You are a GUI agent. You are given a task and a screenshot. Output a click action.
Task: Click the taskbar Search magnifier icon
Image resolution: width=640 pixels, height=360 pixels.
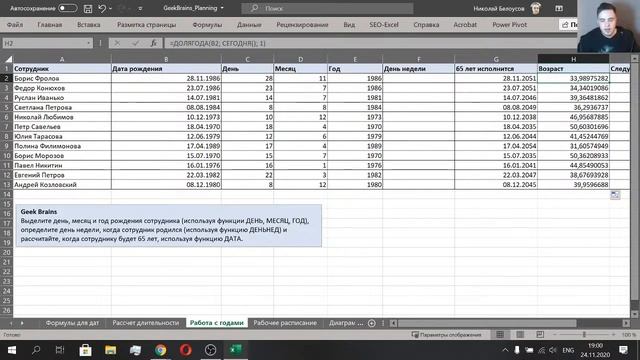click(36, 350)
